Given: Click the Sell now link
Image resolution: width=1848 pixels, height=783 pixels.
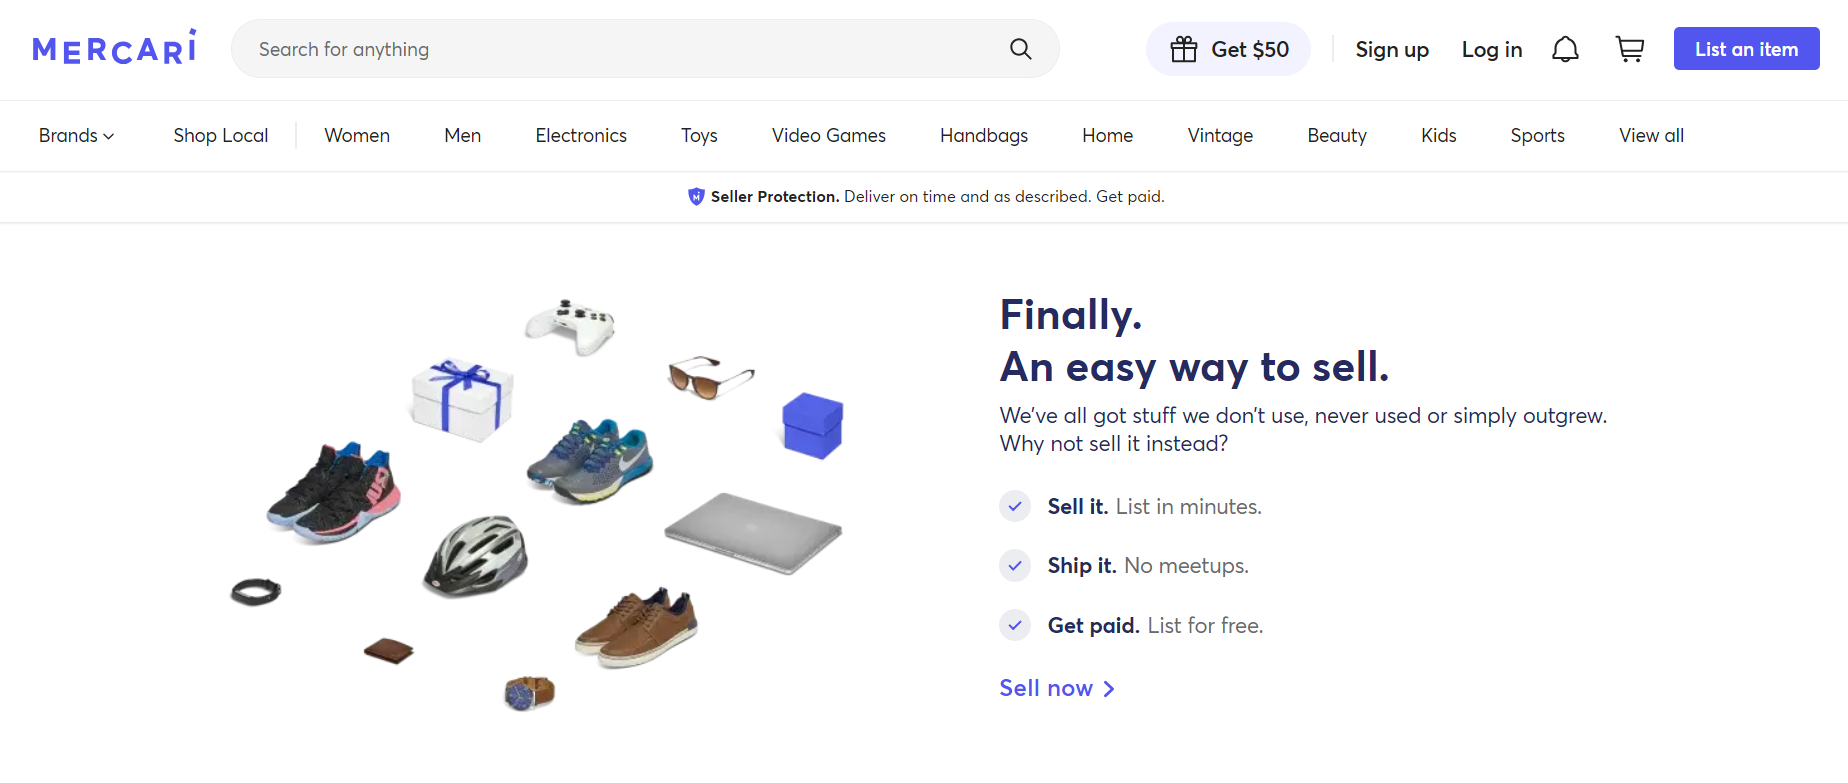Looking at the screenshot, I should pyautogui.click(x=1057, y=688).
